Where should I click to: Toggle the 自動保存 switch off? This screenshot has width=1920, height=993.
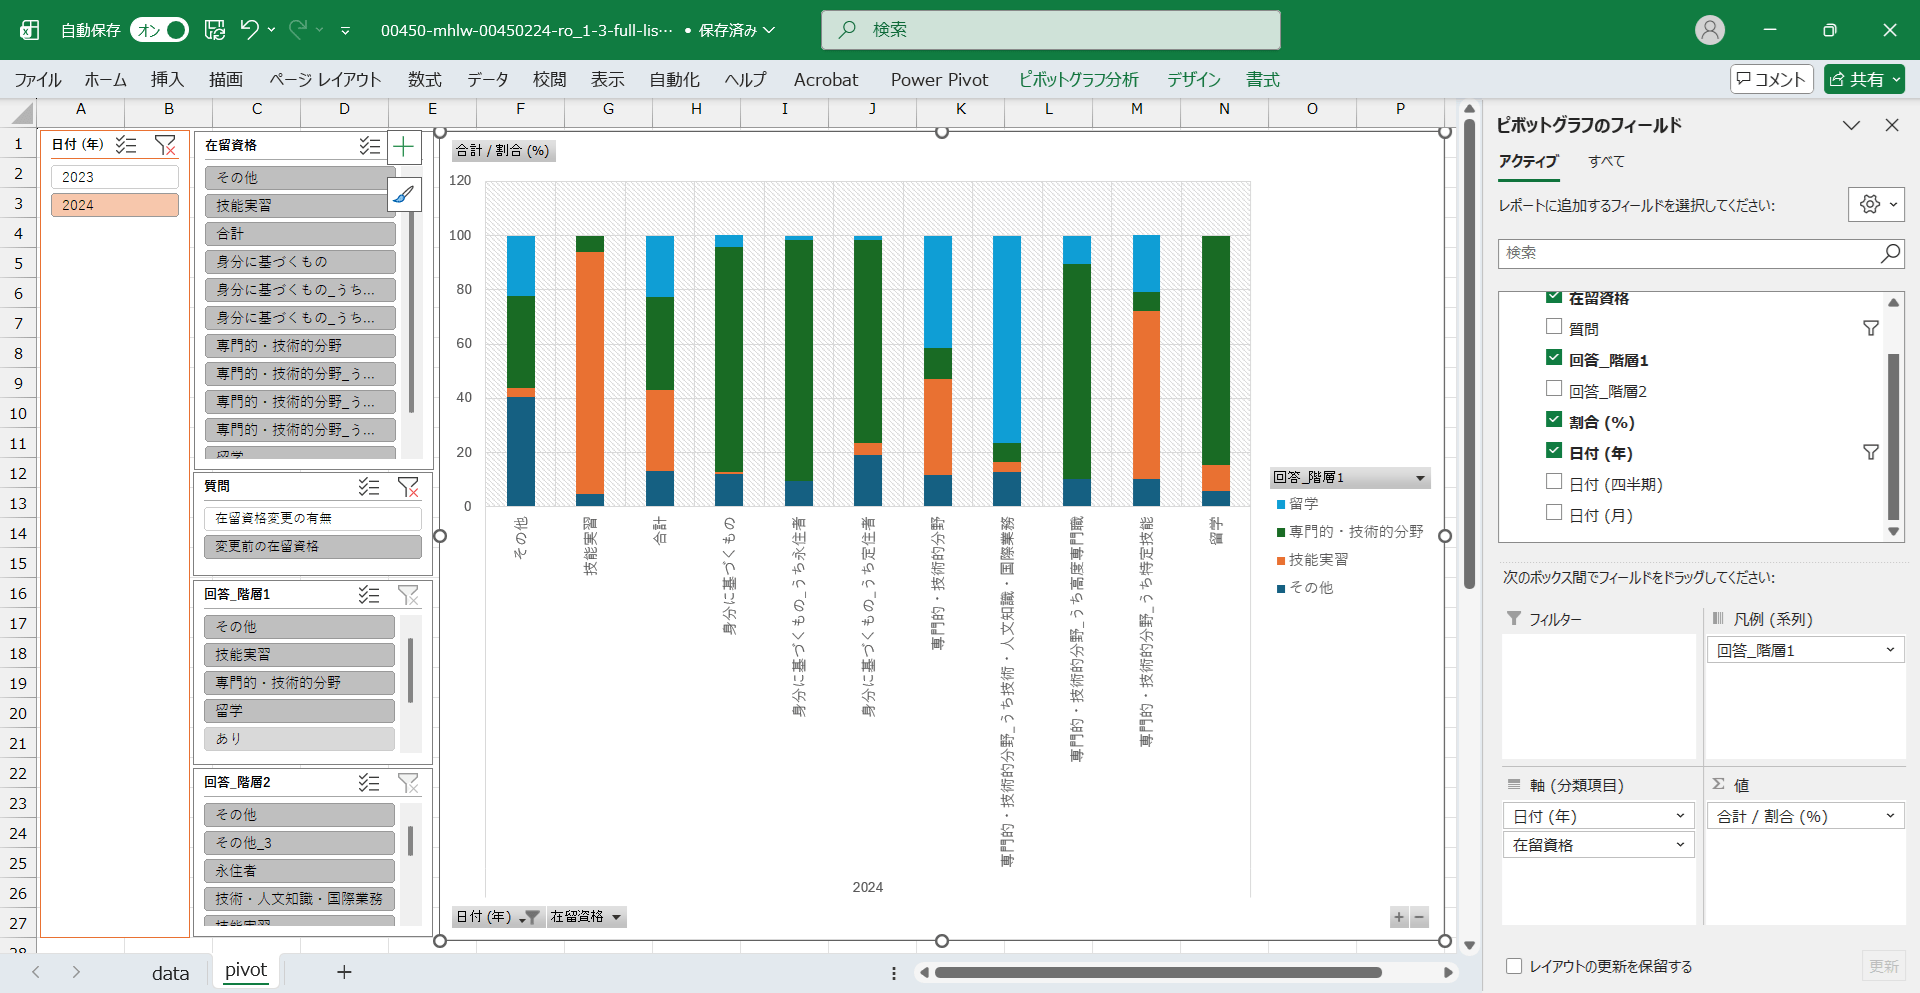160,30
